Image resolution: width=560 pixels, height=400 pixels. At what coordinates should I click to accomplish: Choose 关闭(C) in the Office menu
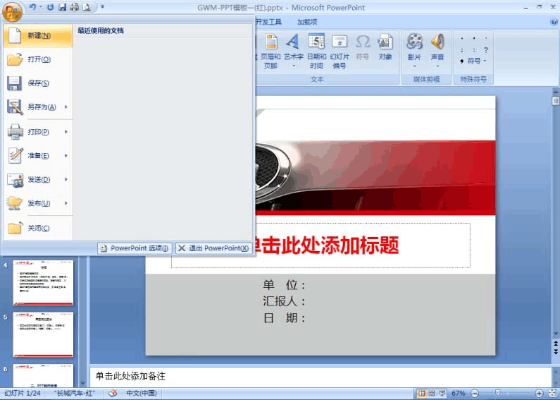38,228
